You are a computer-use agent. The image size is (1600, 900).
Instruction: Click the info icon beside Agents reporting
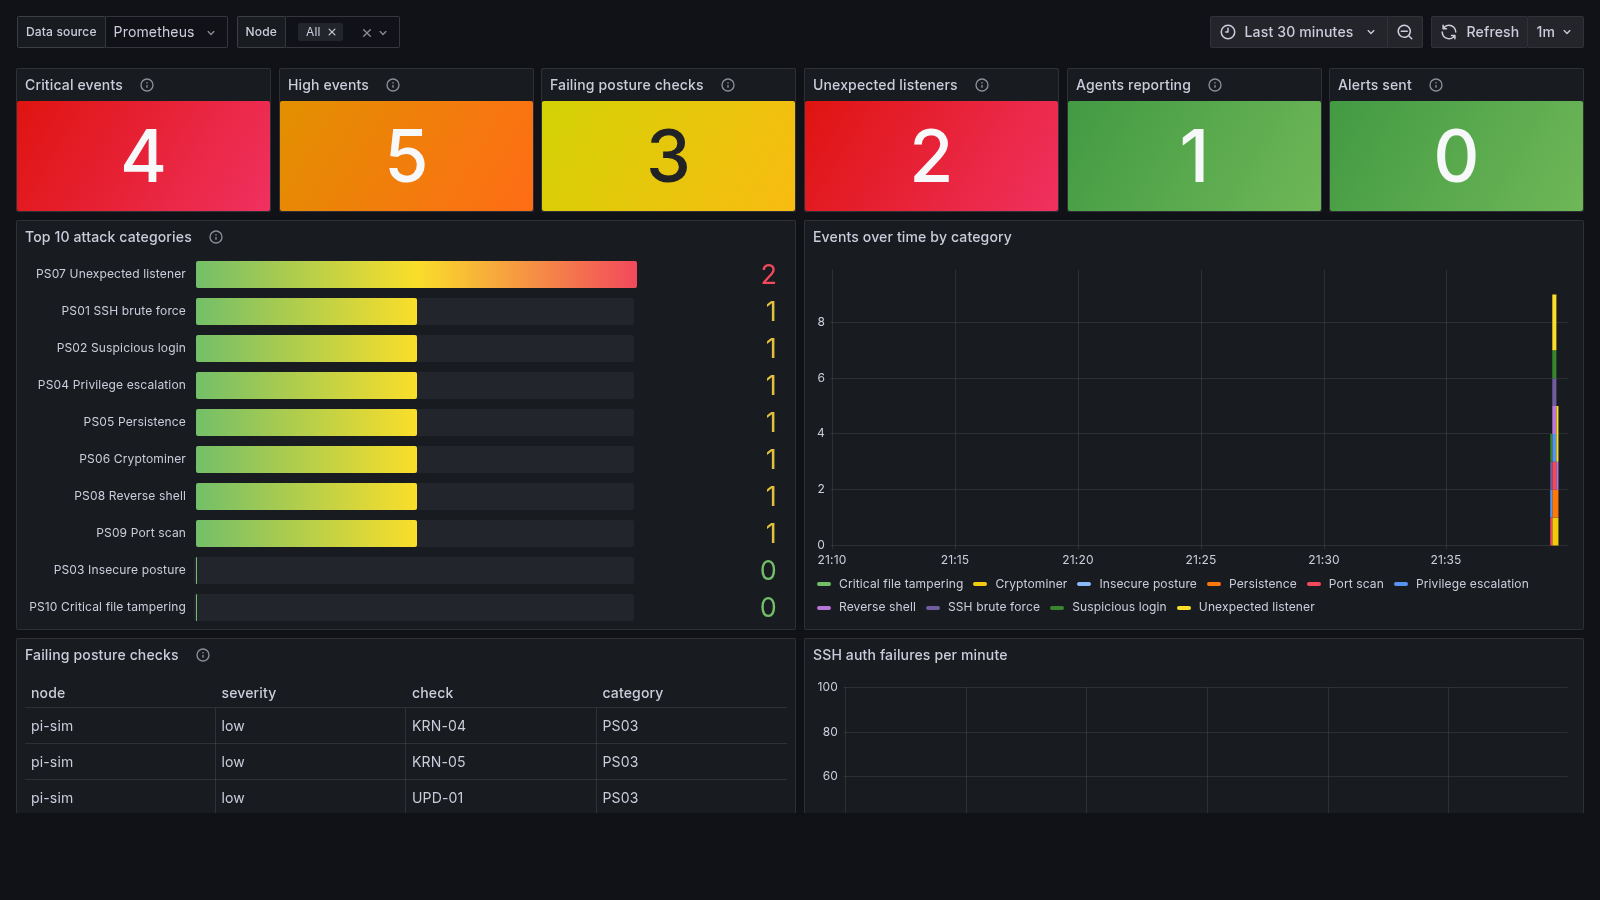(1215, 85)
